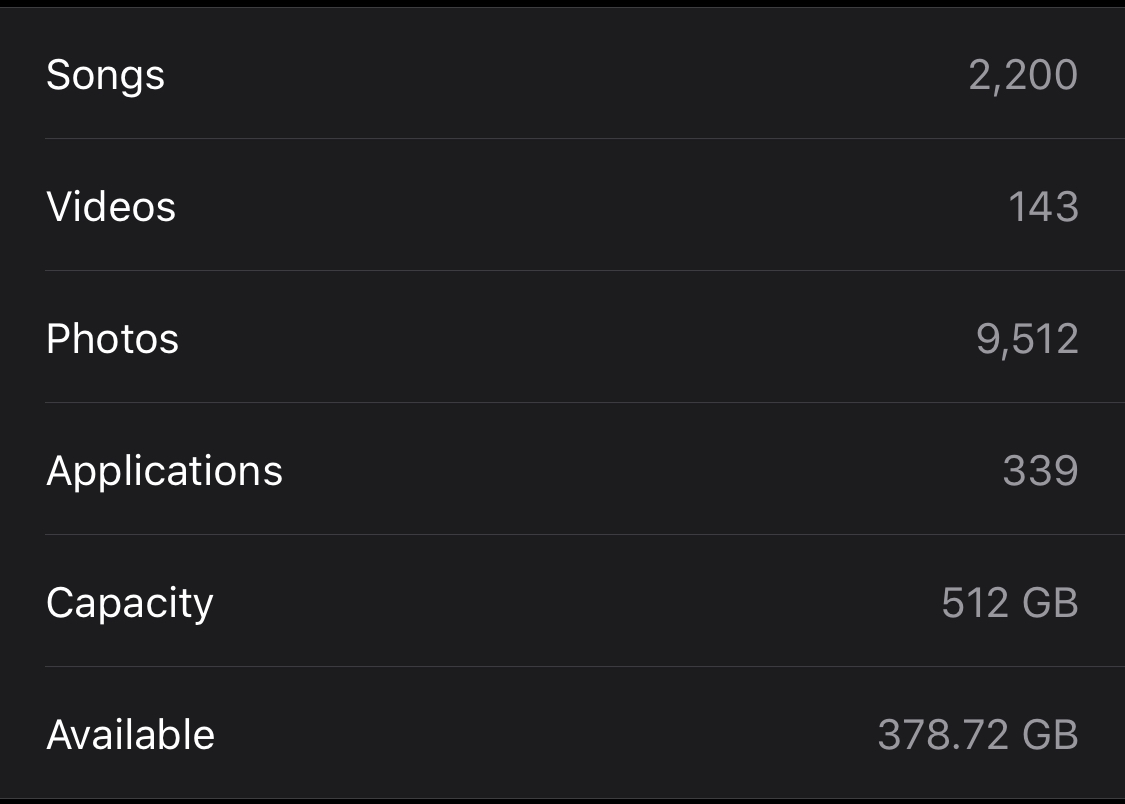Click the middle of the Capacity row
Image resolution: width=1125 pixels, height=804 pixels.
click(x=562, y=600)
